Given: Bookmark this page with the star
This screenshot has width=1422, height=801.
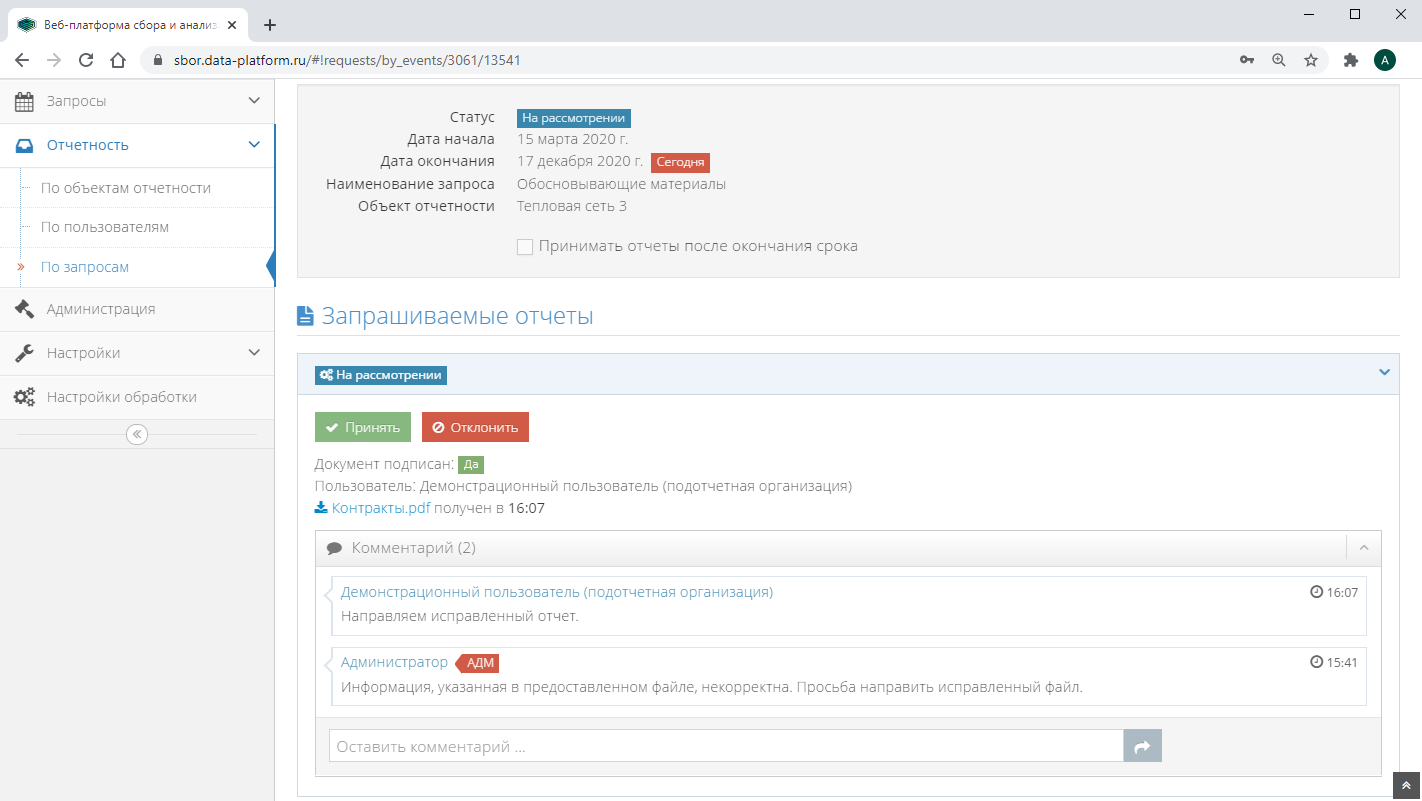Looking at the screenshot, I should pyautogui.click(x=1311, y=60).
